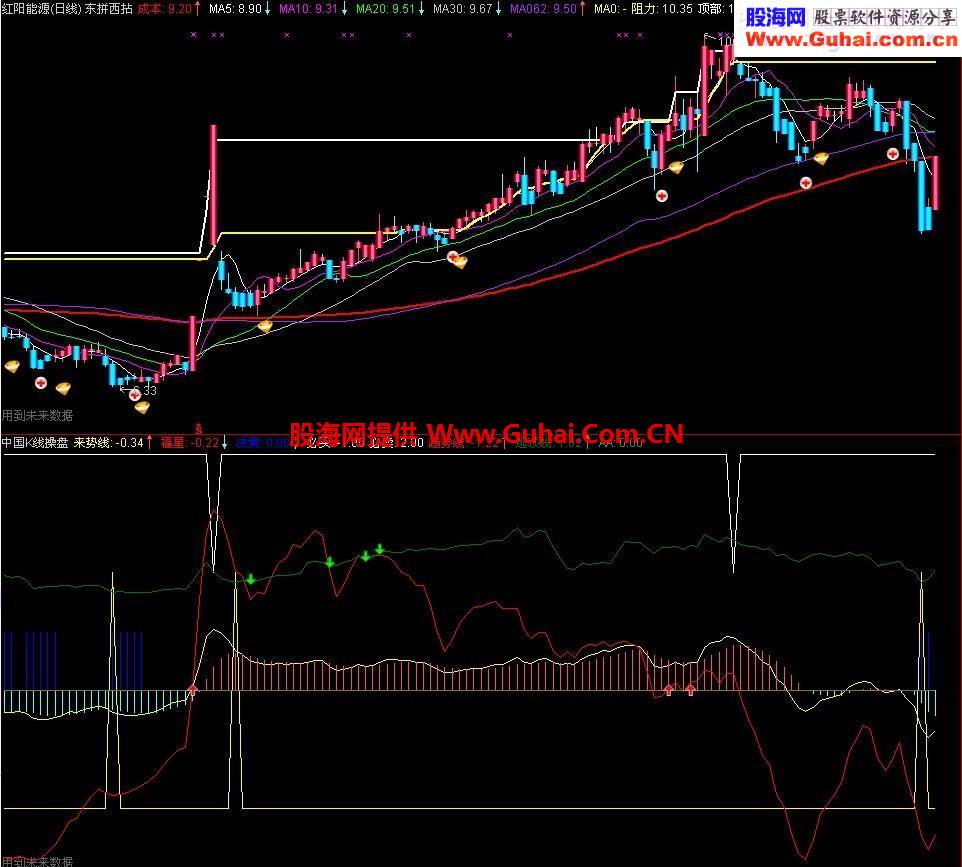The width and height of the screenshot is (962, 867).
Task: Click the 用到未来数据 notice in the main chart
Action: pyautogui.click(x=37, y=416)
